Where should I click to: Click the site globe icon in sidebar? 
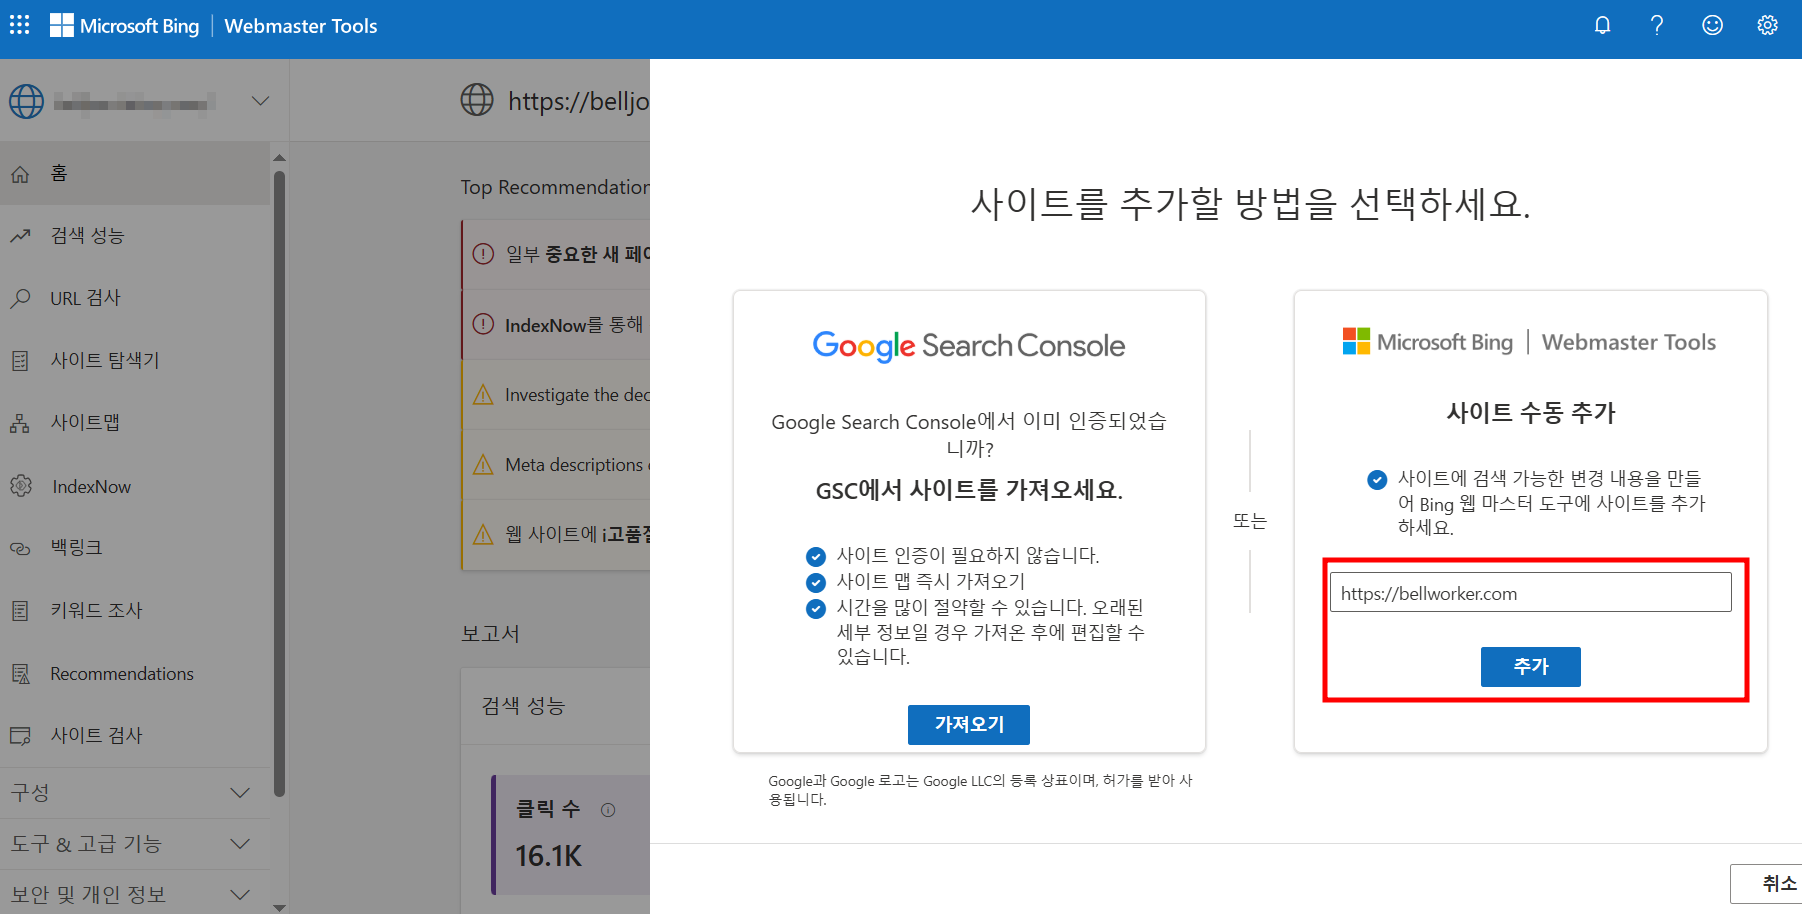pyautogui.click(x=26, y=101)
